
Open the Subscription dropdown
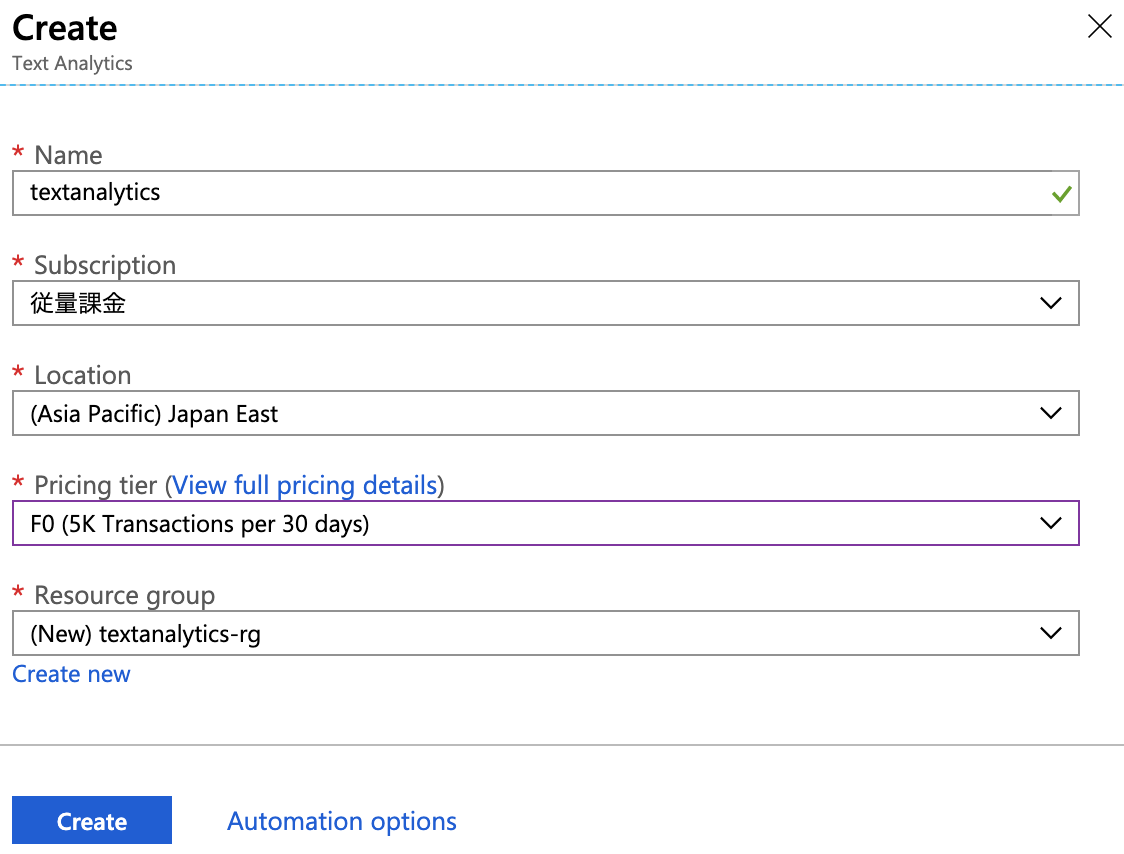(1050, 302)
